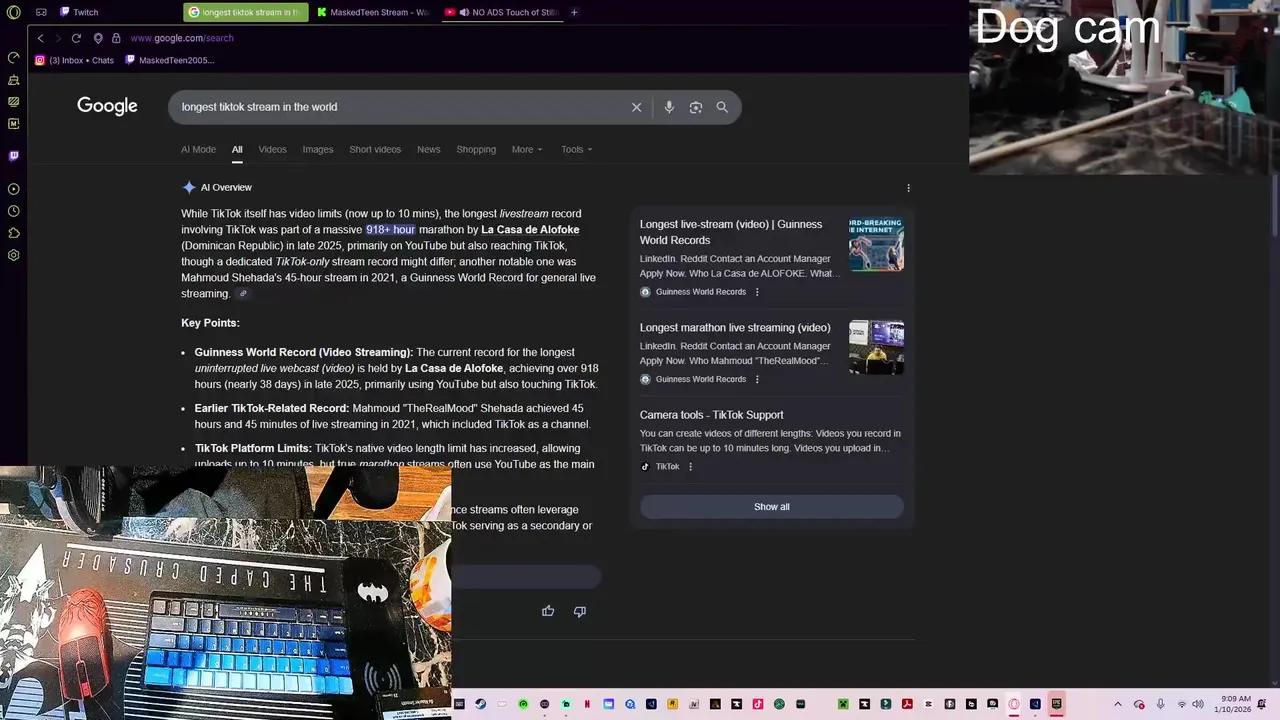Clear the search query with X

coord(636,107)
